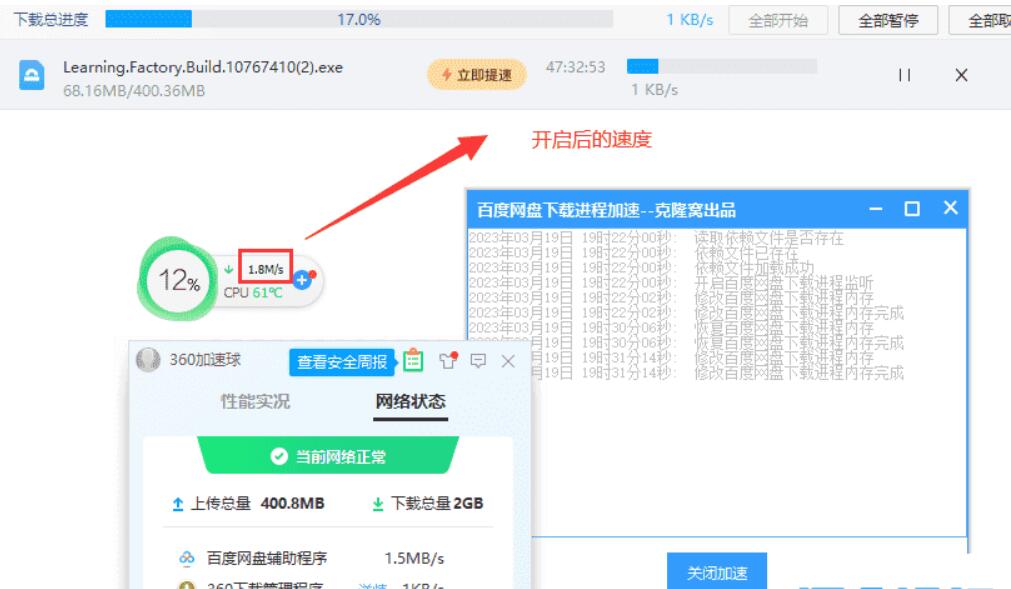Pause the Learning.Factory.Build download

pyautogui.click(x=905, y=75)
